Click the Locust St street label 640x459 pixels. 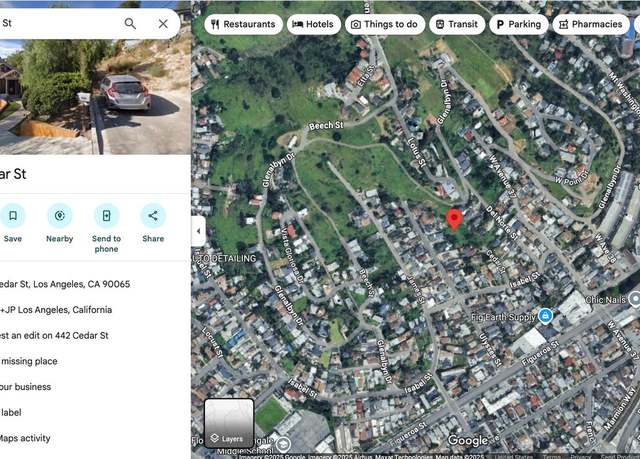click(213, 342)
